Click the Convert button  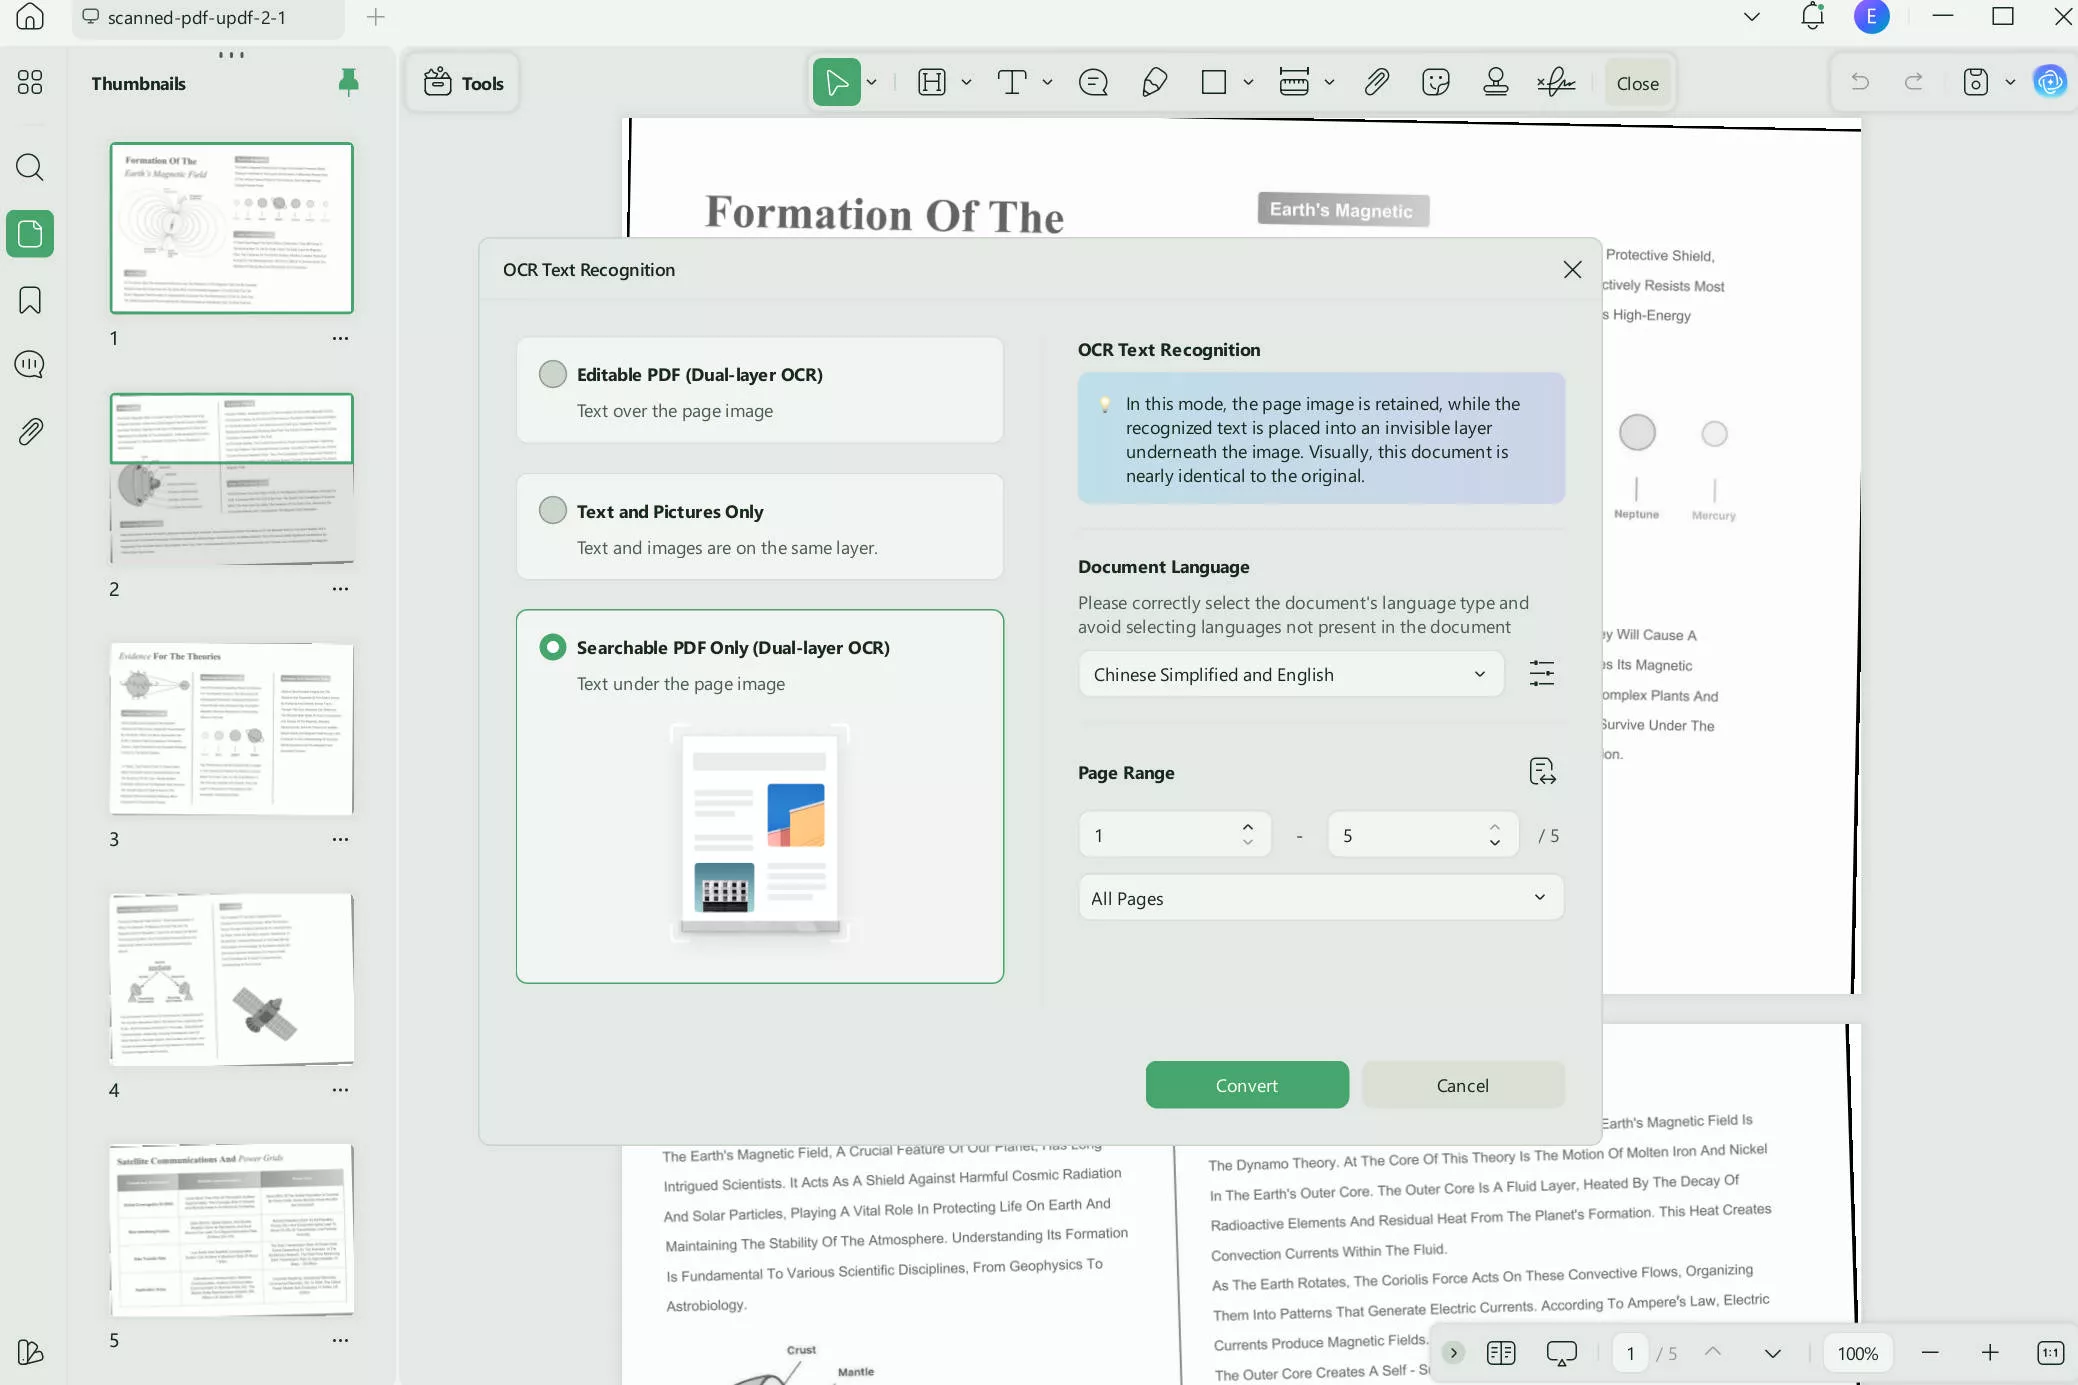click(x=1246, y=1084)
